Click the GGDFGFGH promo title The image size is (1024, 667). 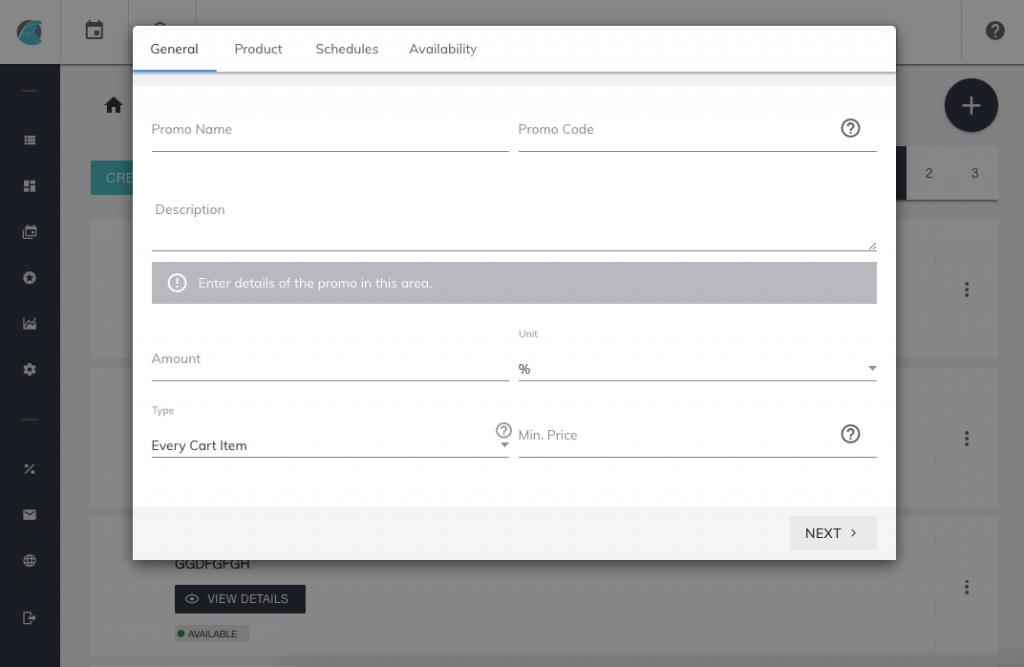[212, 564]
